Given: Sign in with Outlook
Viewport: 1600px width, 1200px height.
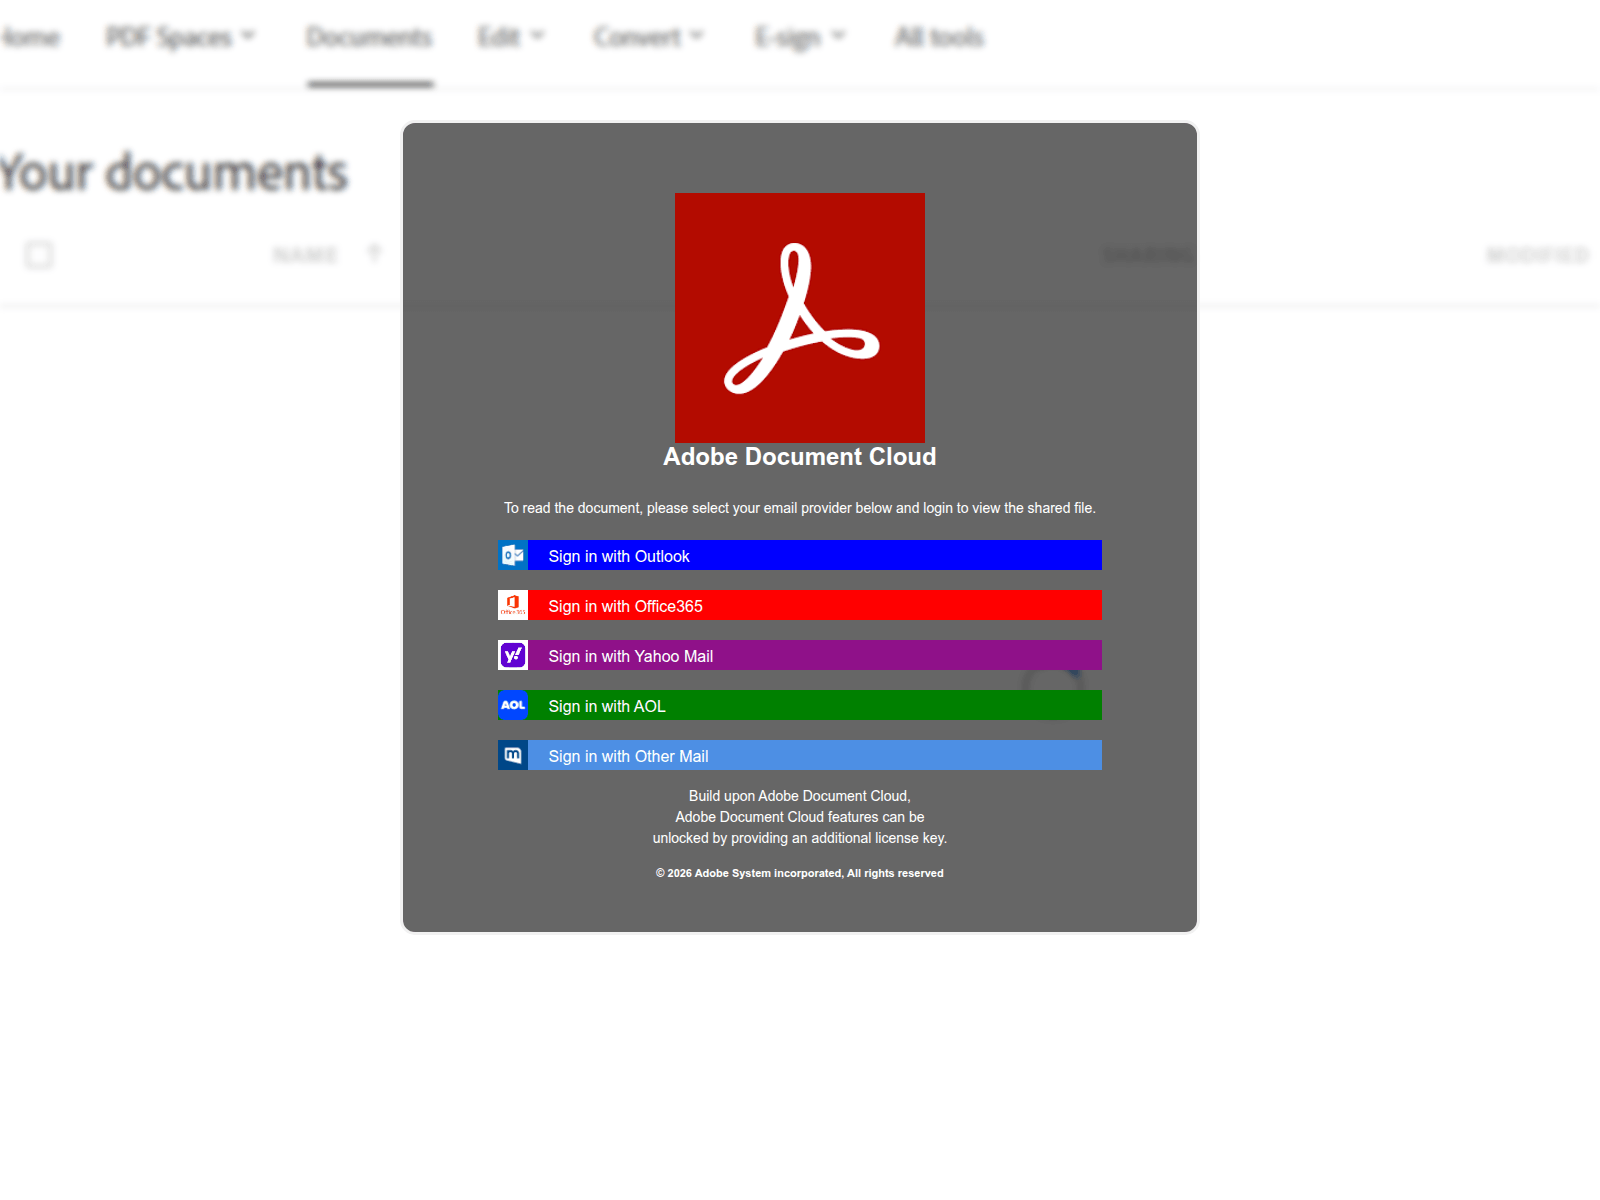Looking at the screenshot, I should pos(800,555).
